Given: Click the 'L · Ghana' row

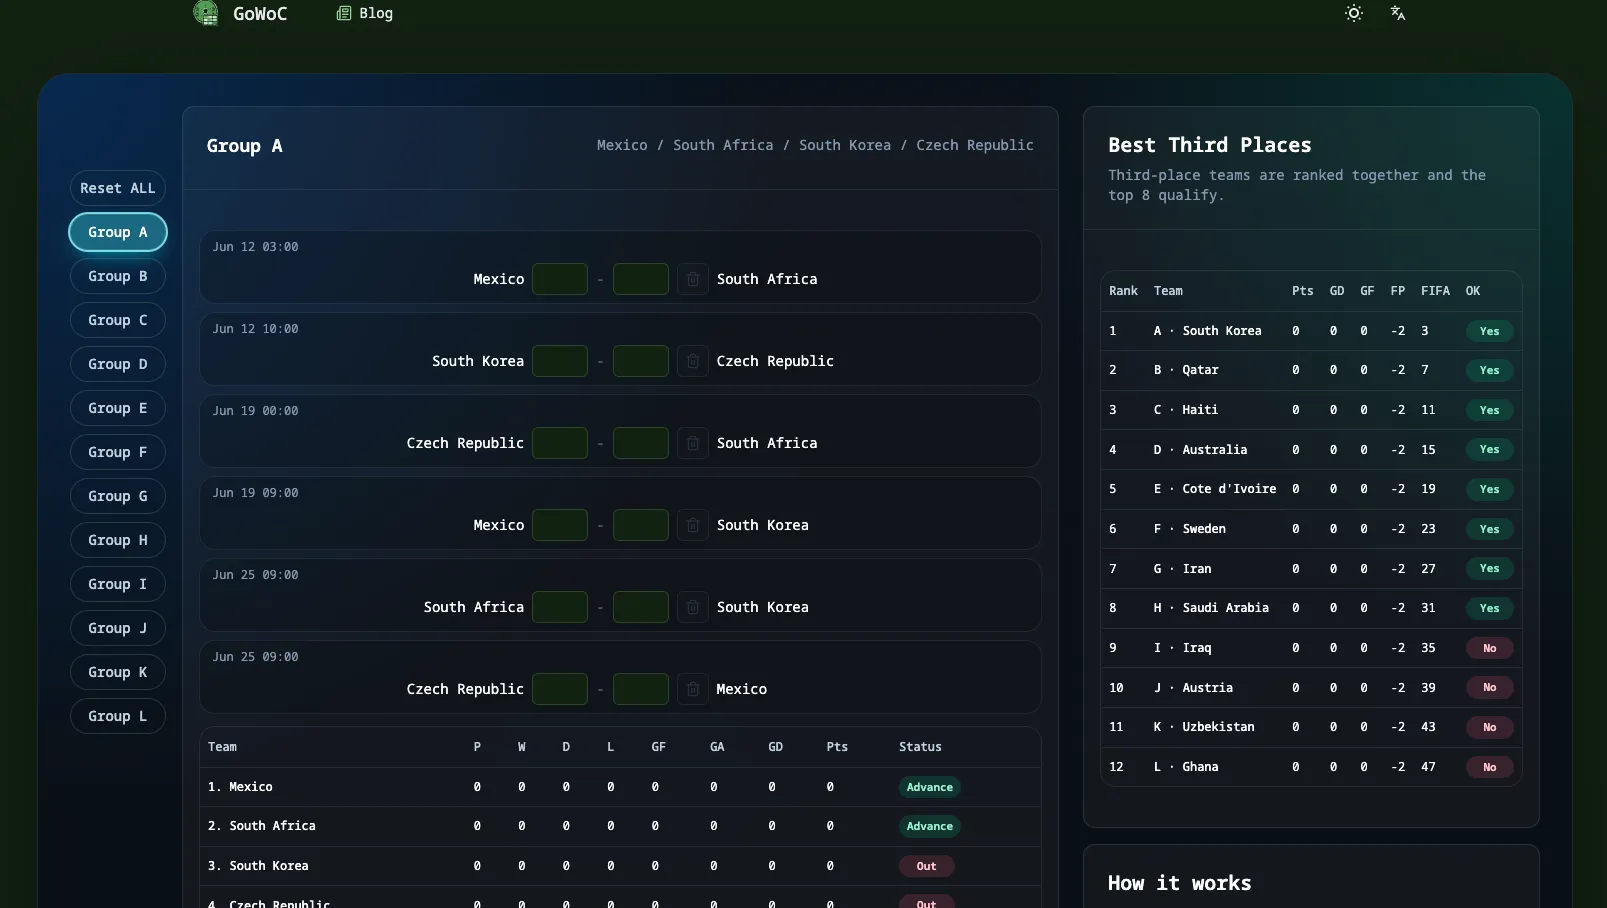Looking at the screenshot, I should coord(1311,767).
